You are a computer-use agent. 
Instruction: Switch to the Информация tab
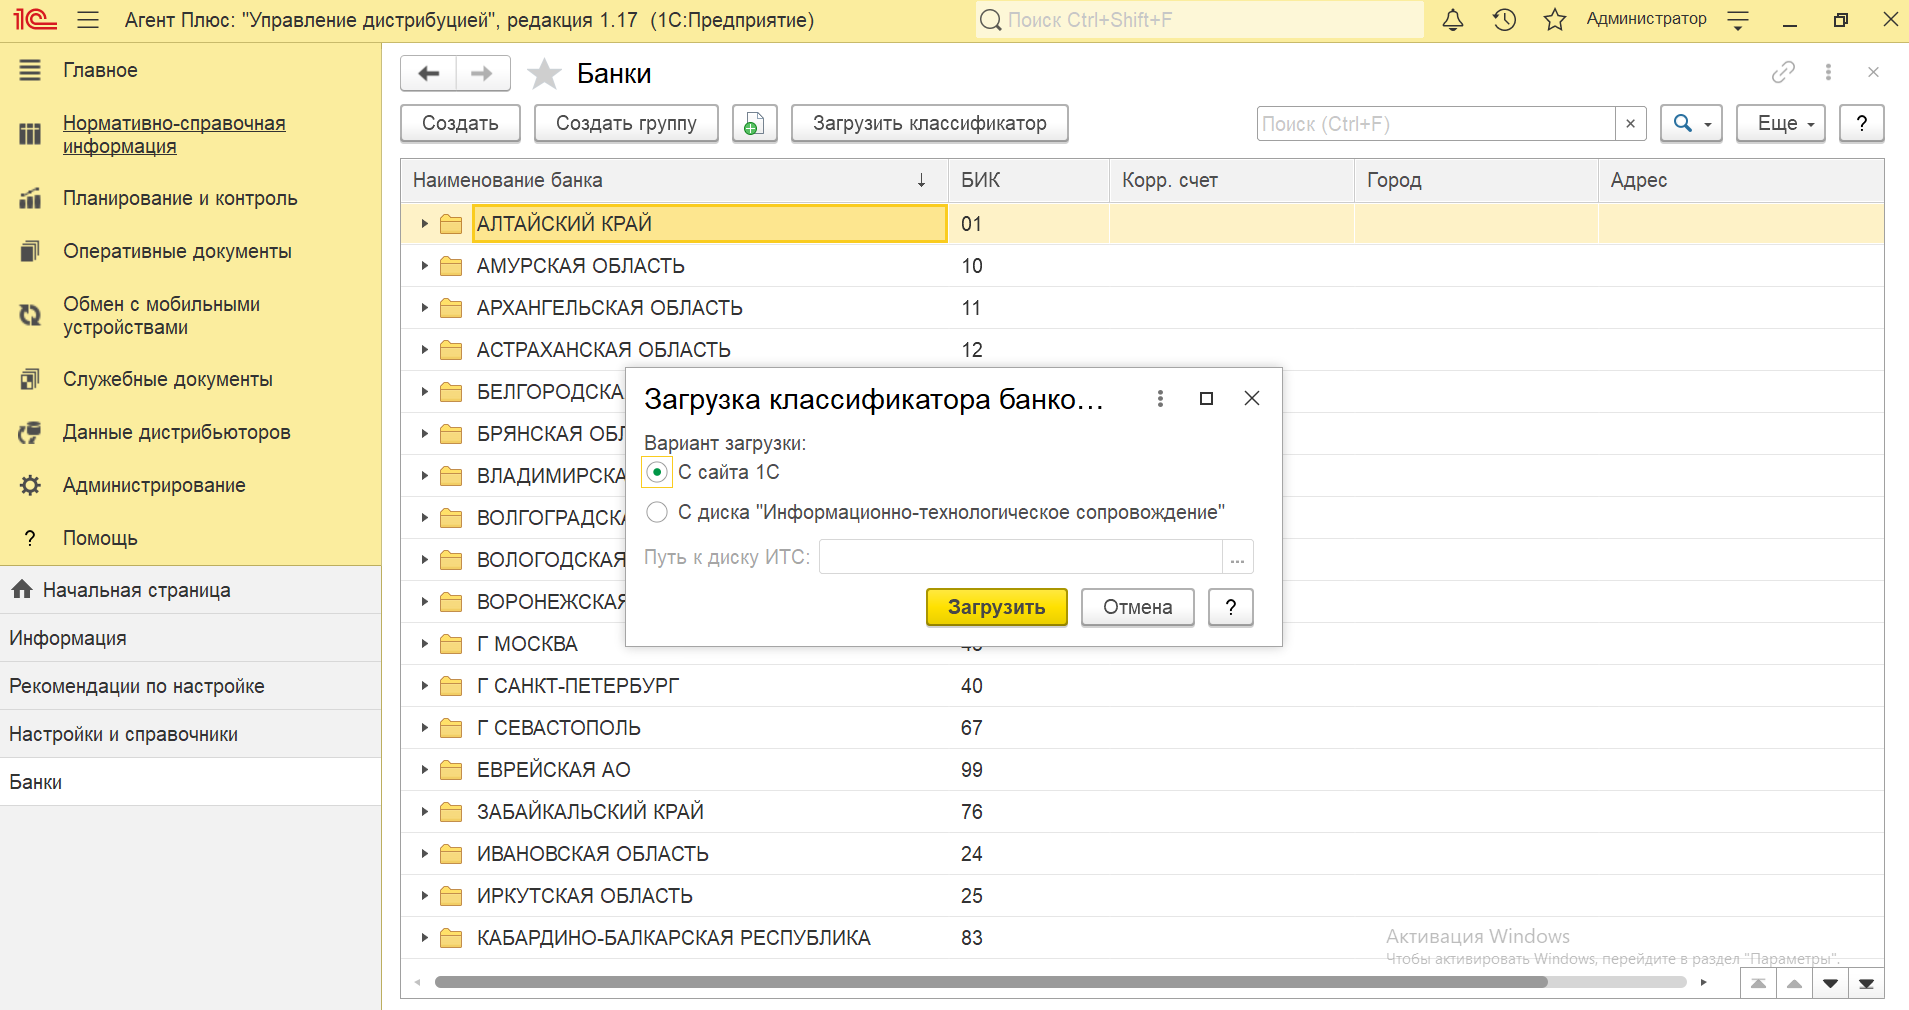pos(190,638)
